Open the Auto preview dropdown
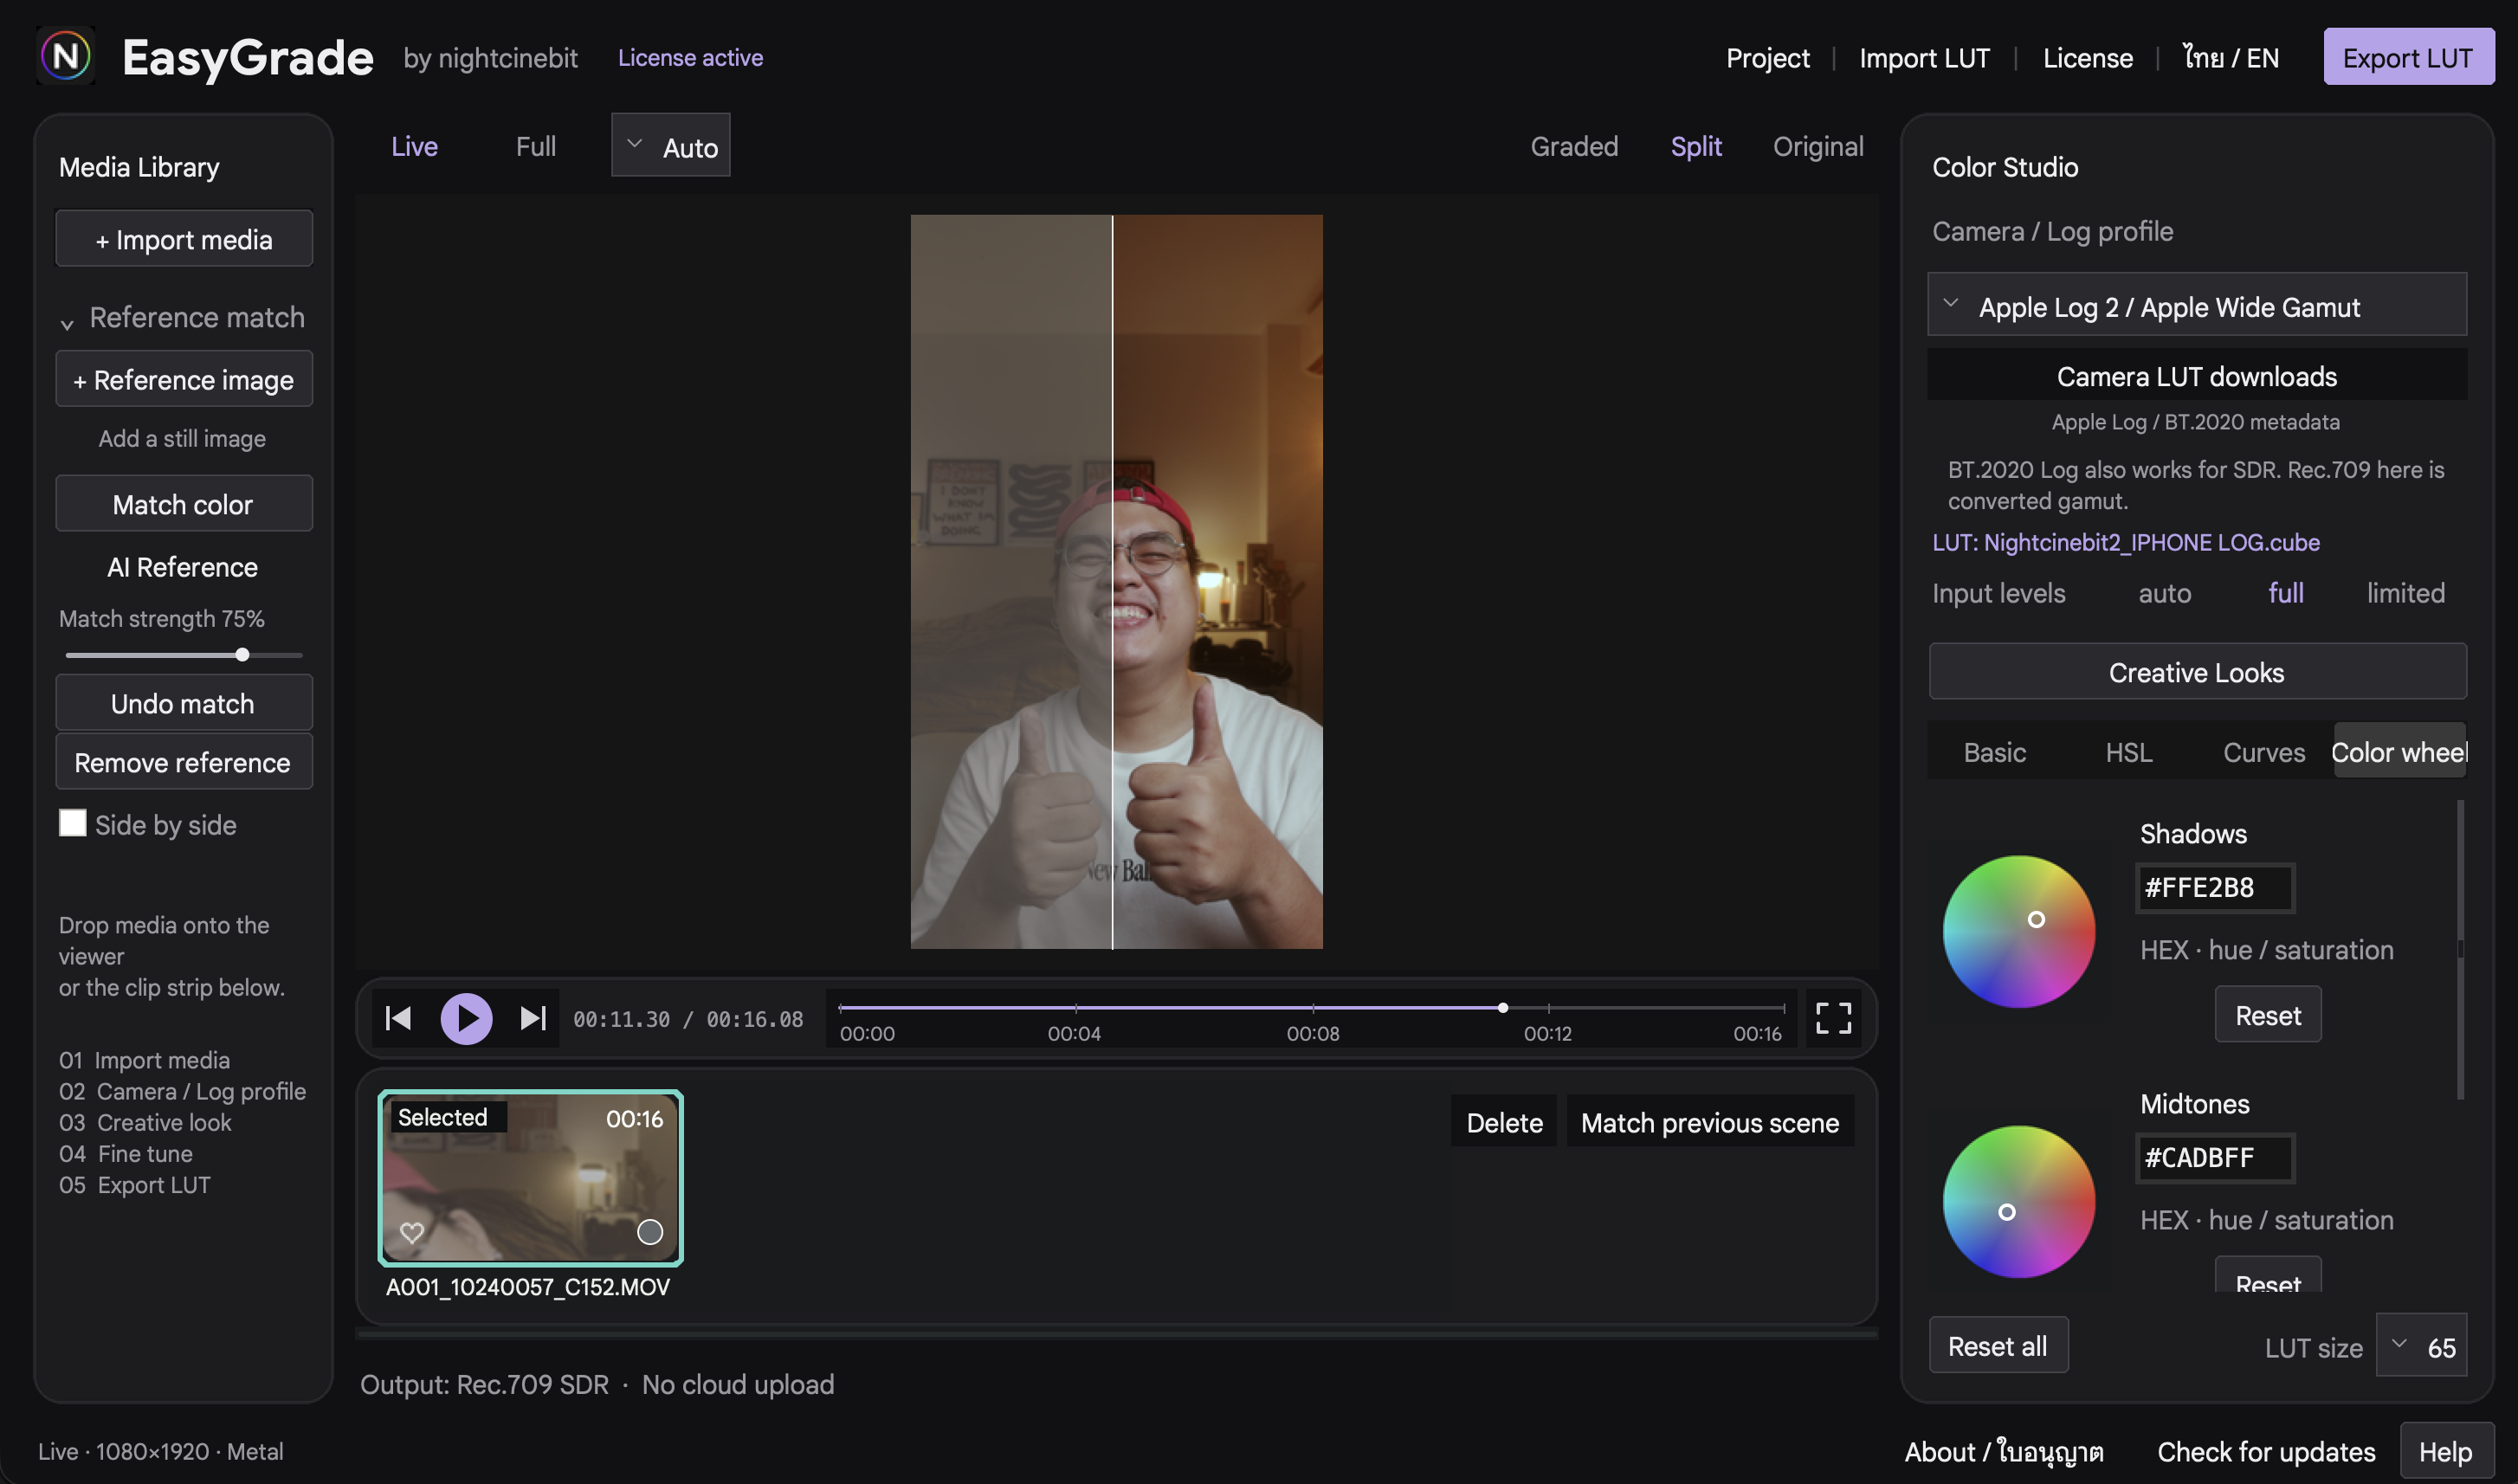Screen dimensions: 2518x1484 pos(670,145)
